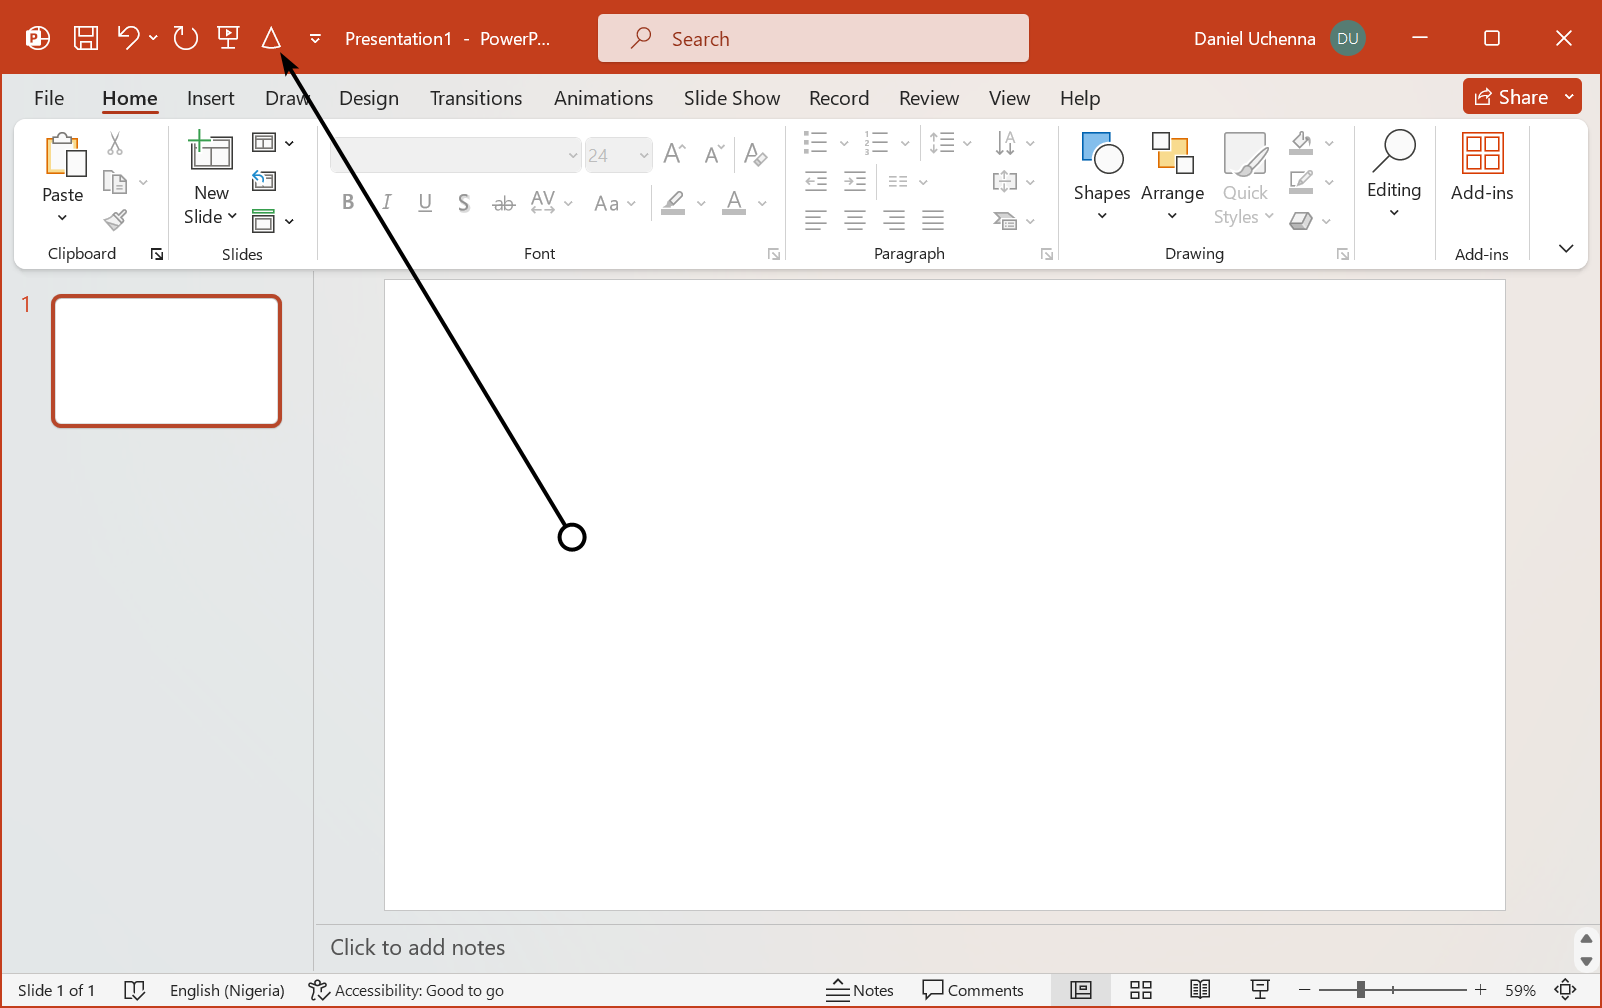The width and height of the screenshot is (1602, 1008).
Task: Click the New Slide icon
Action: (211, 152)
